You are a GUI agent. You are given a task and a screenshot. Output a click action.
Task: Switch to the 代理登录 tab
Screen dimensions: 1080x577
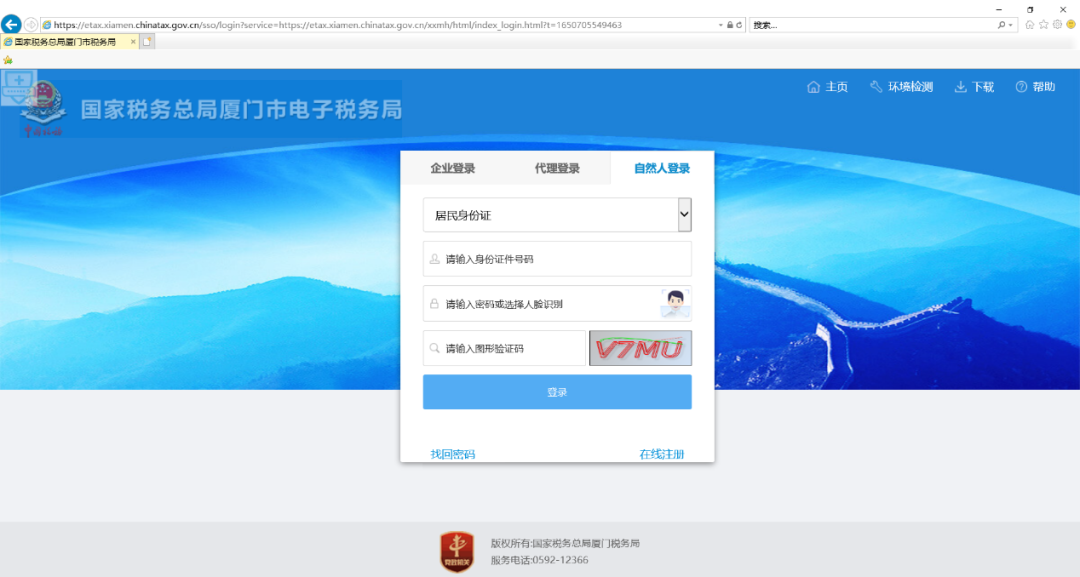[x=557, y=168]
